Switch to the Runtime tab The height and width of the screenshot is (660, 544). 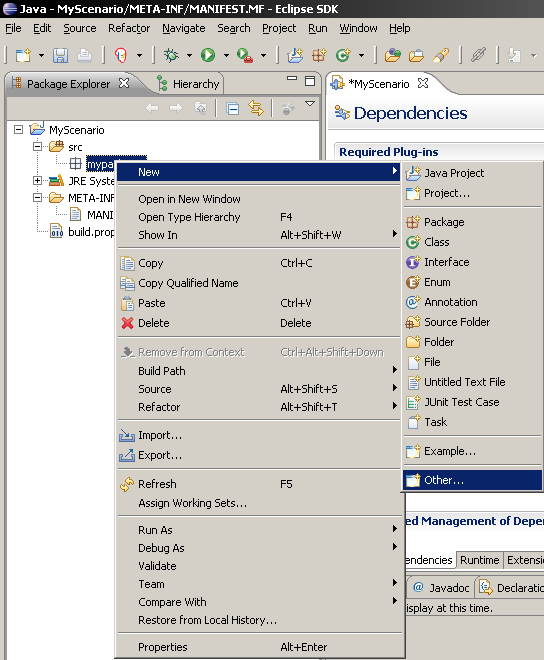tap(480, 560)
